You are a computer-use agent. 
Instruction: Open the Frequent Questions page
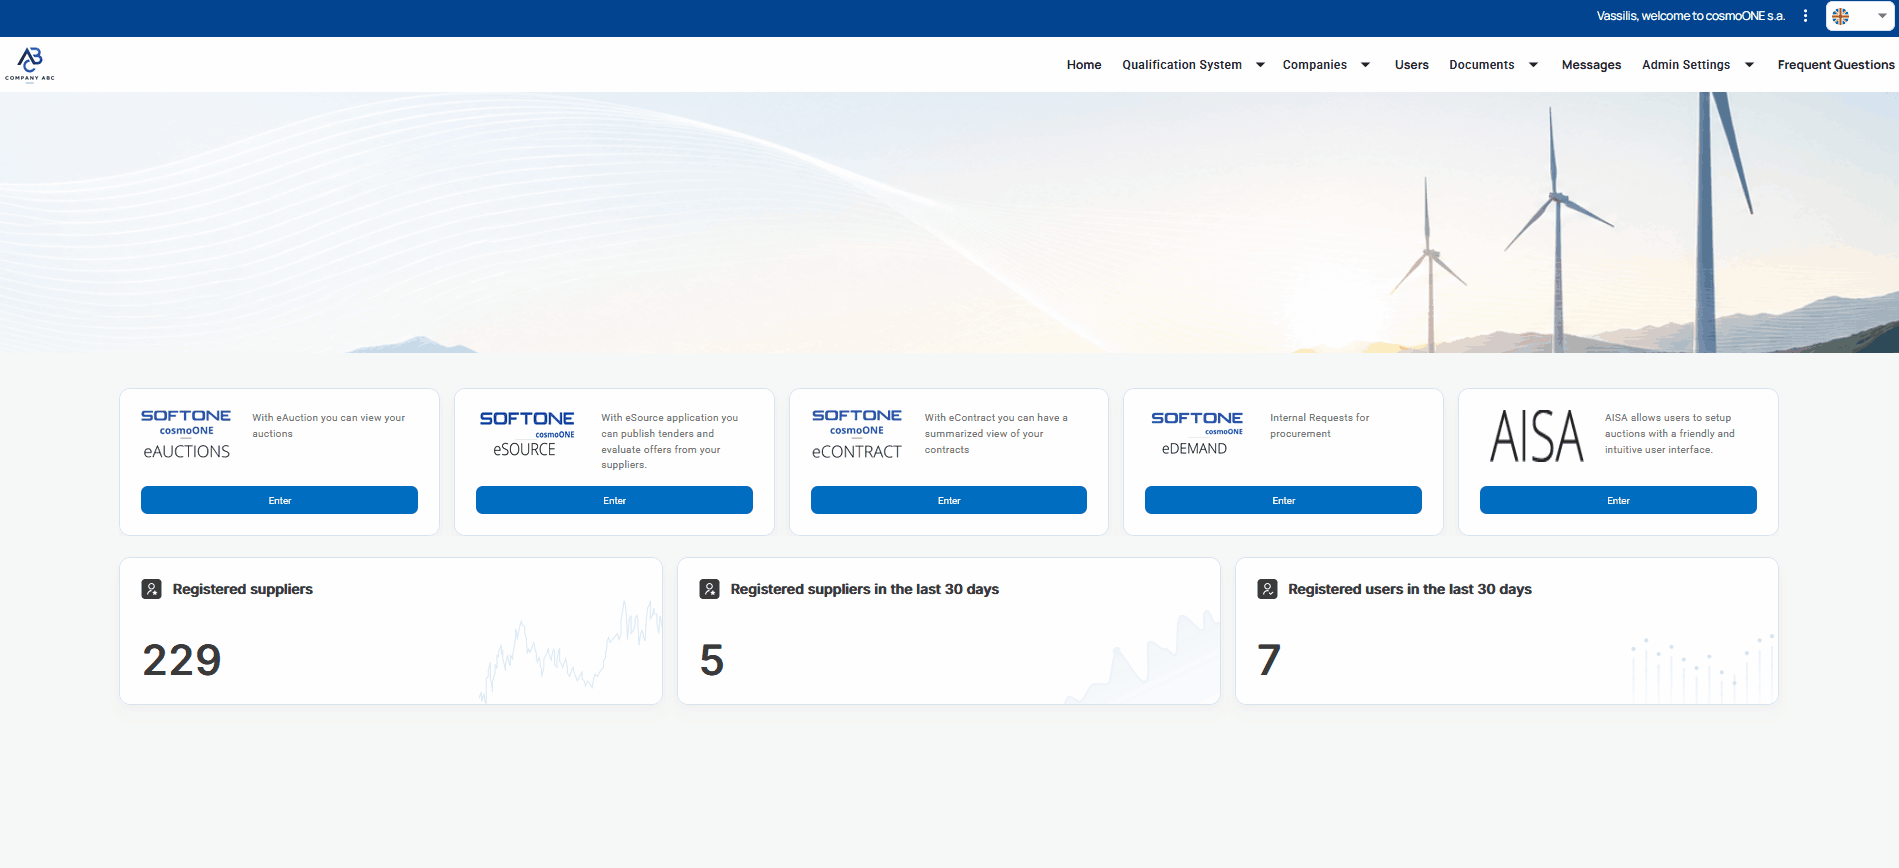pyautogui.click(x=1835, y=65)
